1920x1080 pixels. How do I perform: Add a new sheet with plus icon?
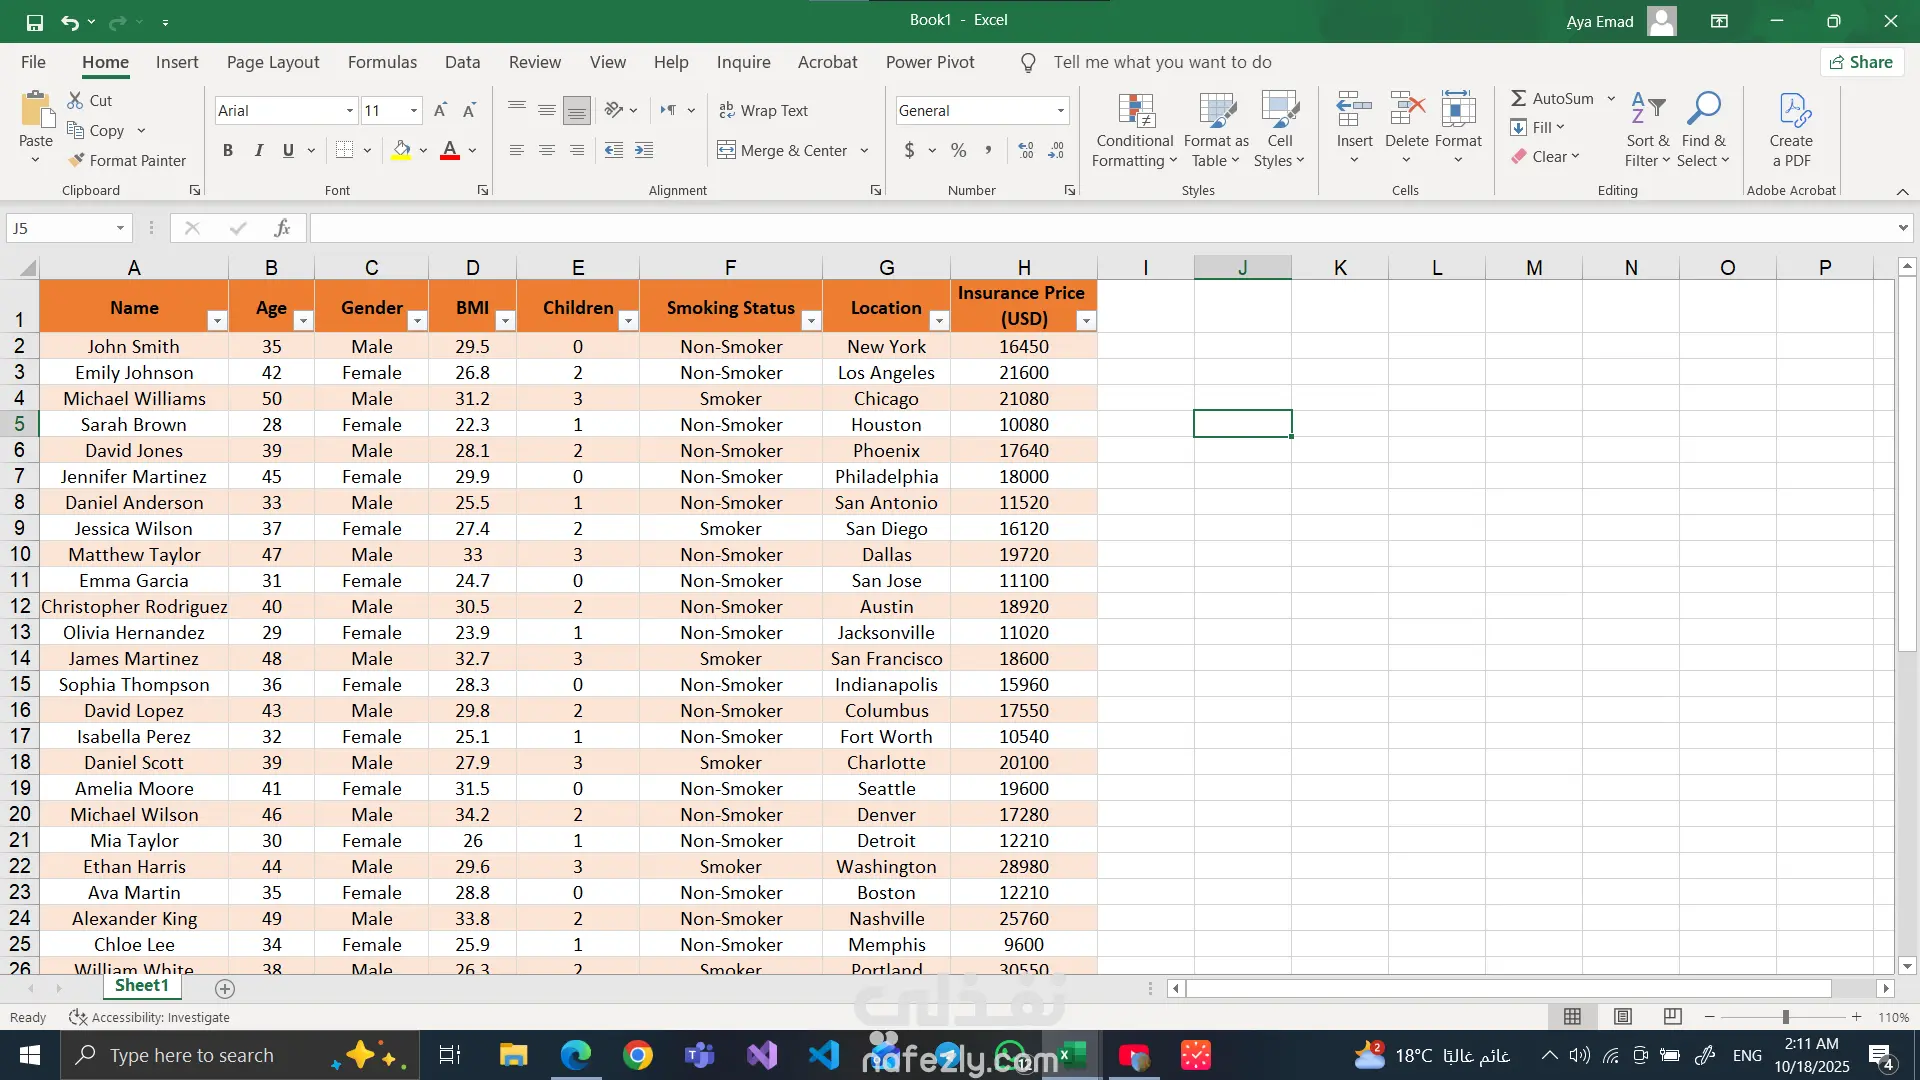point(225,989)
